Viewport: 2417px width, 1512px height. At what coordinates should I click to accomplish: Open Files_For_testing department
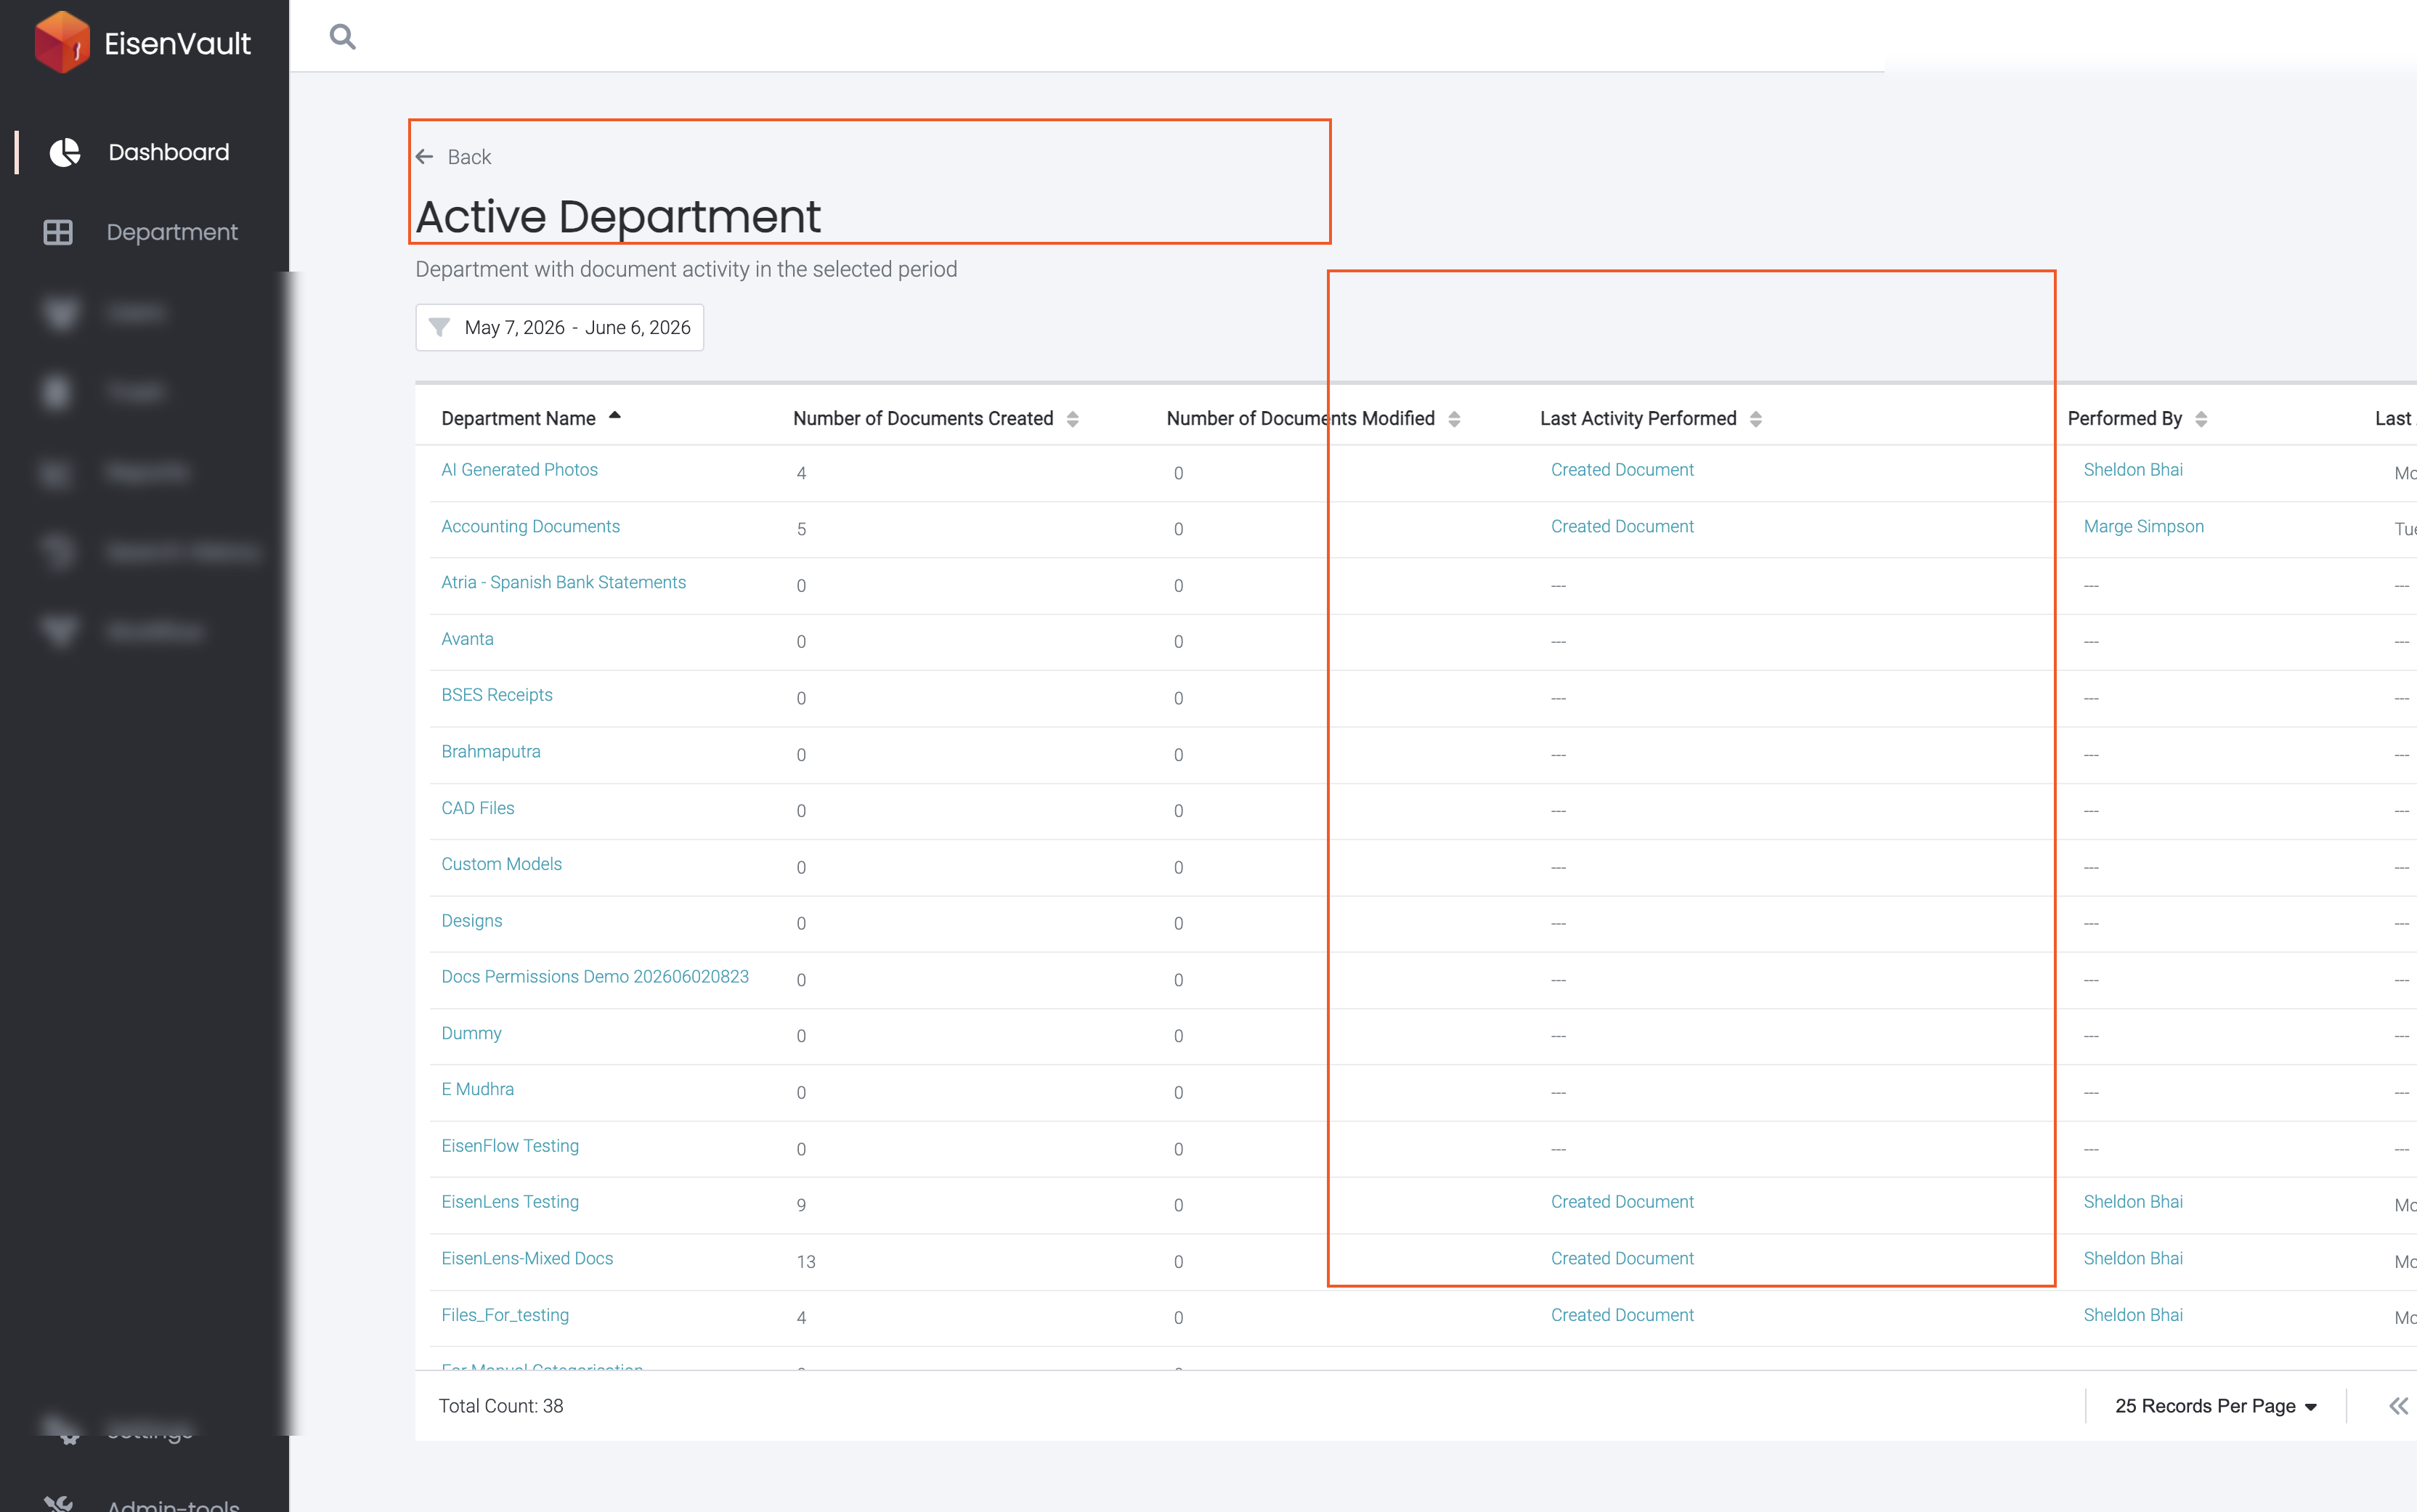tap(505, 1314)
